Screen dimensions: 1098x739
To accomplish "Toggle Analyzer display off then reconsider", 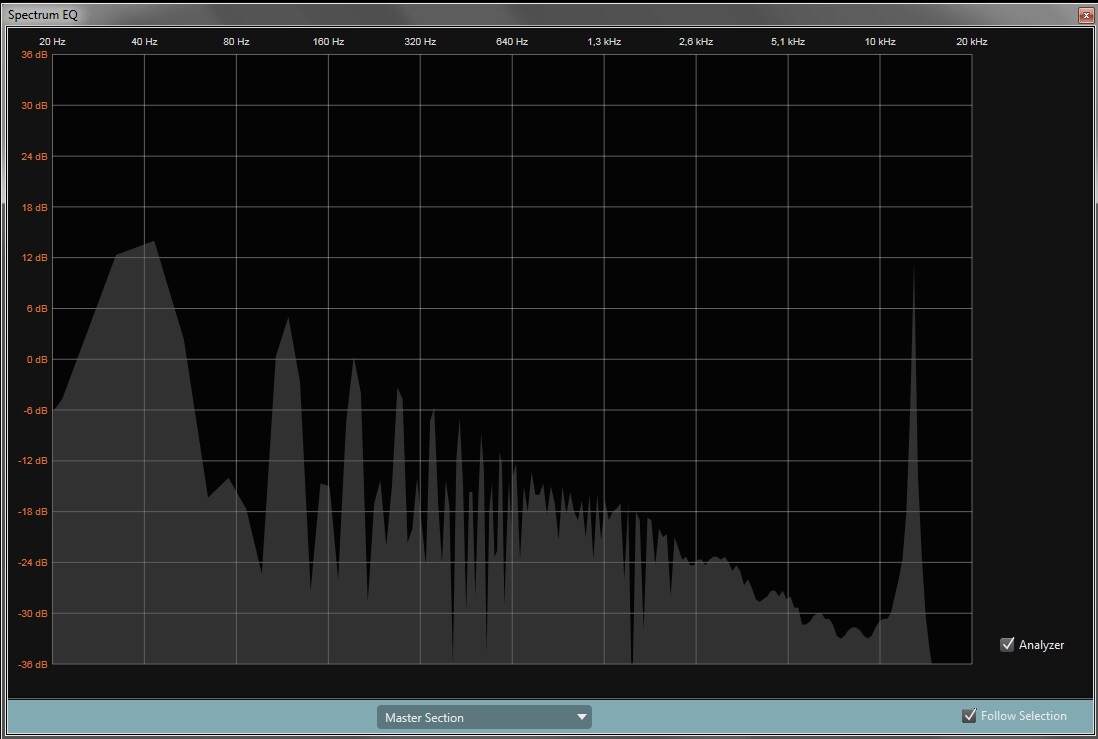I will [1008, 644].
